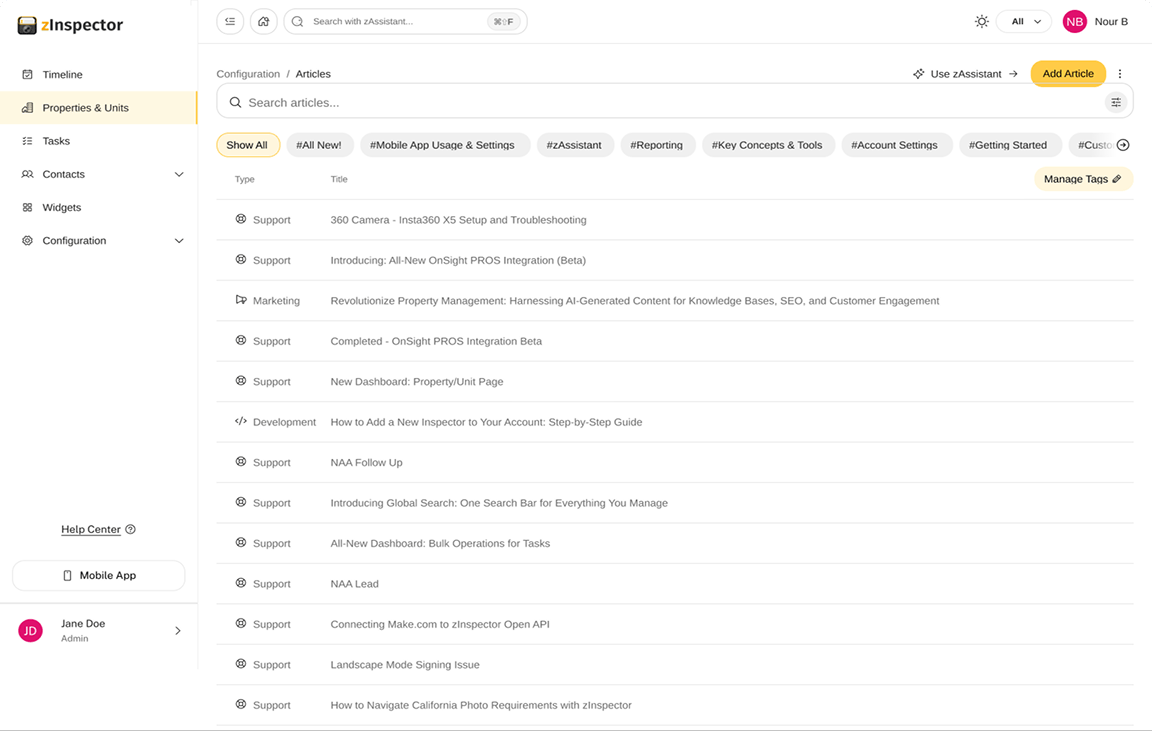Open Connecting Make.com to zInspector Open API
1152x737 pixels.
[x=440, y=624]
